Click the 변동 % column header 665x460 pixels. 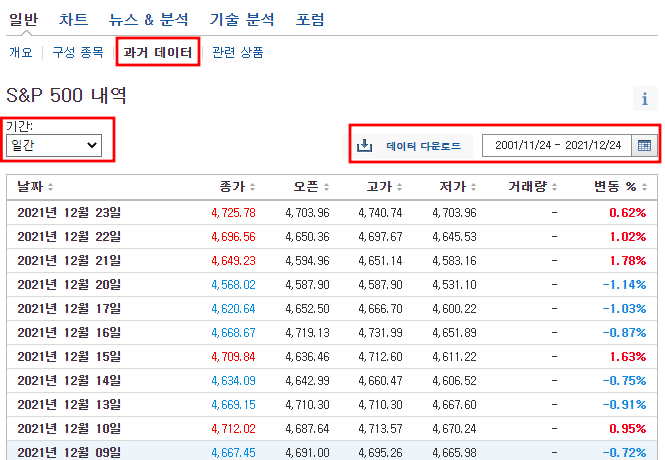point(615,187)
